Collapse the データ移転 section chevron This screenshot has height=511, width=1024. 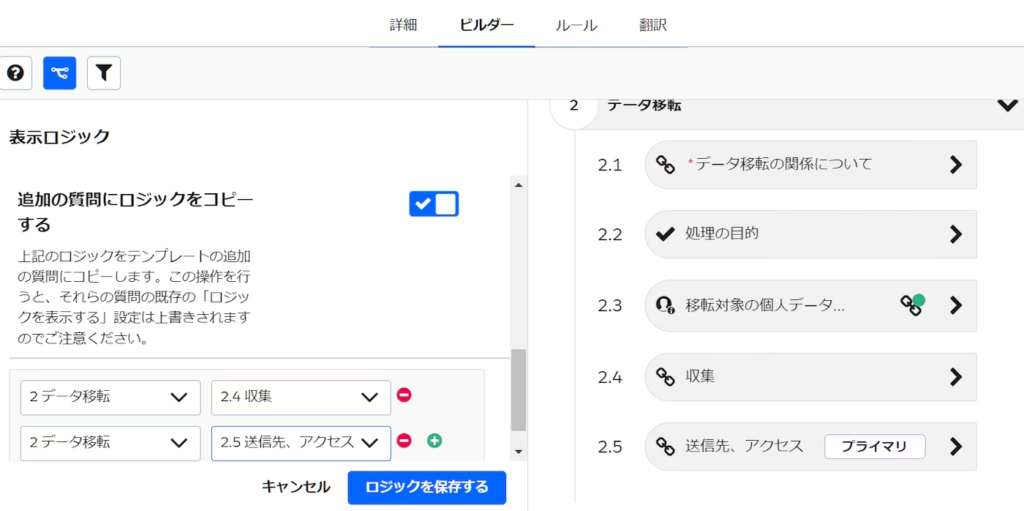tap(1007, 105)
